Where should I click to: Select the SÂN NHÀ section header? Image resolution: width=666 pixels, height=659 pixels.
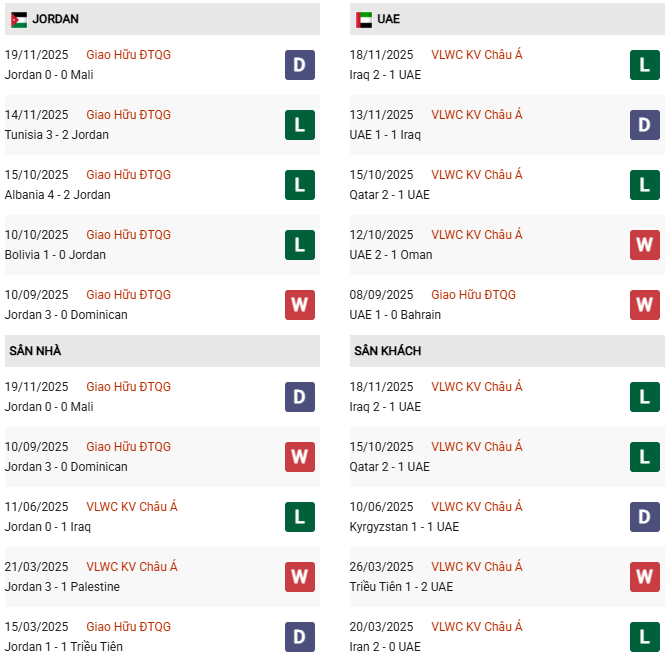(x=35, y=351)
